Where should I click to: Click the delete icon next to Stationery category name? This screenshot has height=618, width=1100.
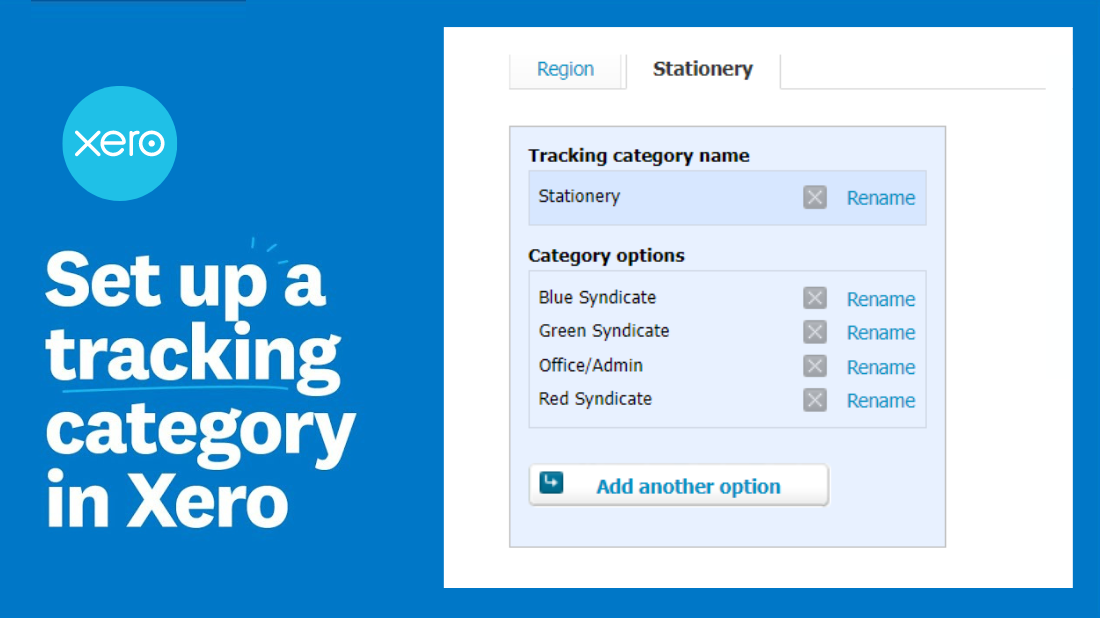point(814,197)
